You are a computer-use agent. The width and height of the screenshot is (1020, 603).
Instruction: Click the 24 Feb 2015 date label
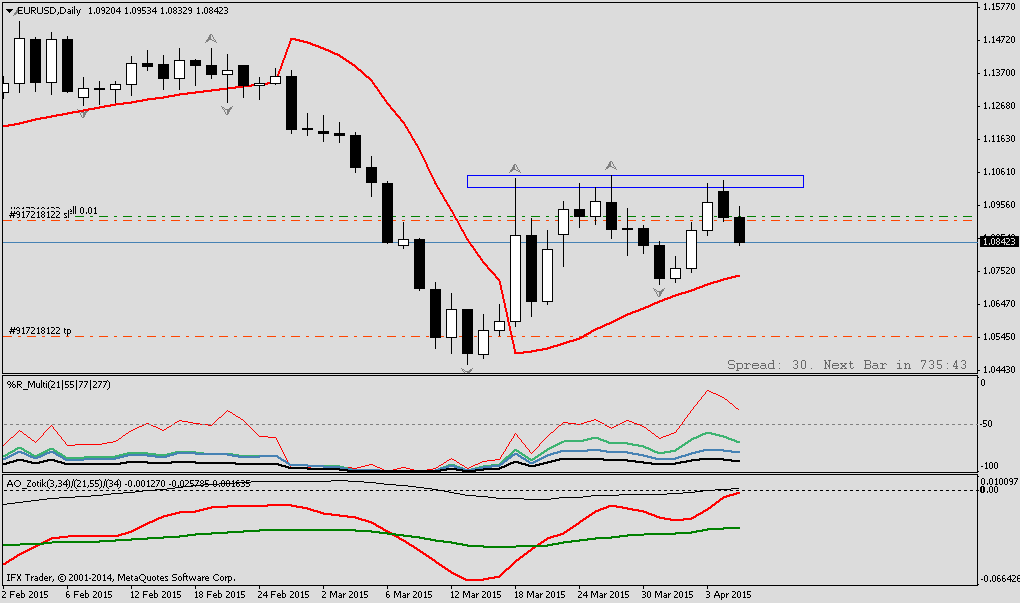283,595
